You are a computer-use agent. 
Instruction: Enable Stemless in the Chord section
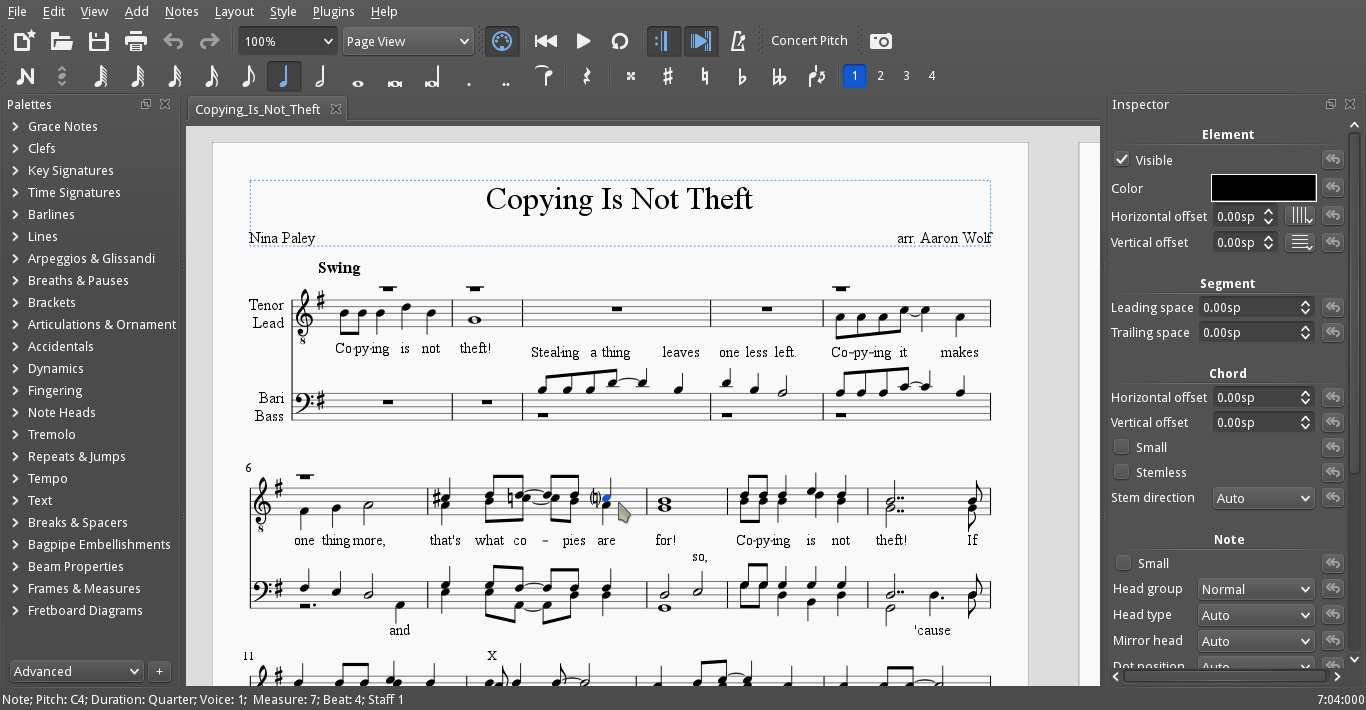pos(1122,471)
